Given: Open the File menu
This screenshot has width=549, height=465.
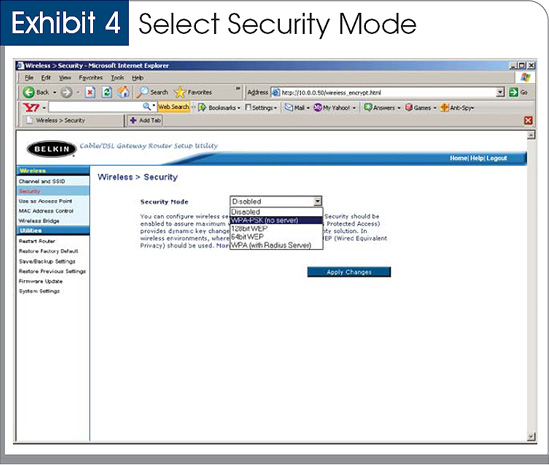Looking at the screenshot, I should coord(29,77).
